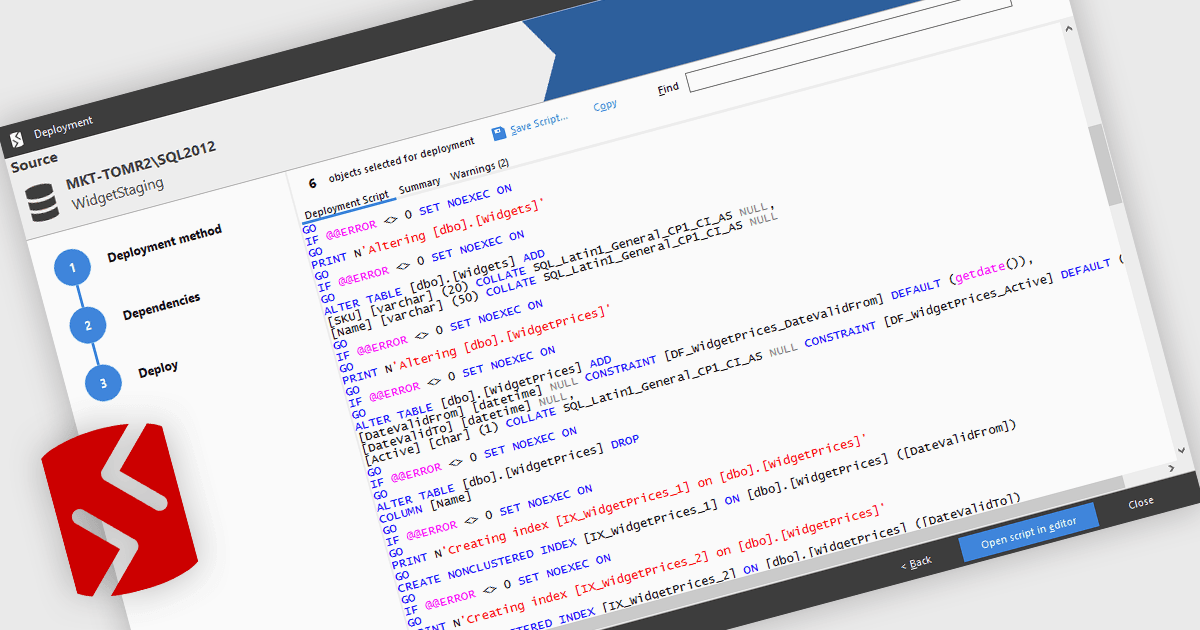Screen dimensions: 1200x630
Task: Click the Deploy step label
Action: 158,369
